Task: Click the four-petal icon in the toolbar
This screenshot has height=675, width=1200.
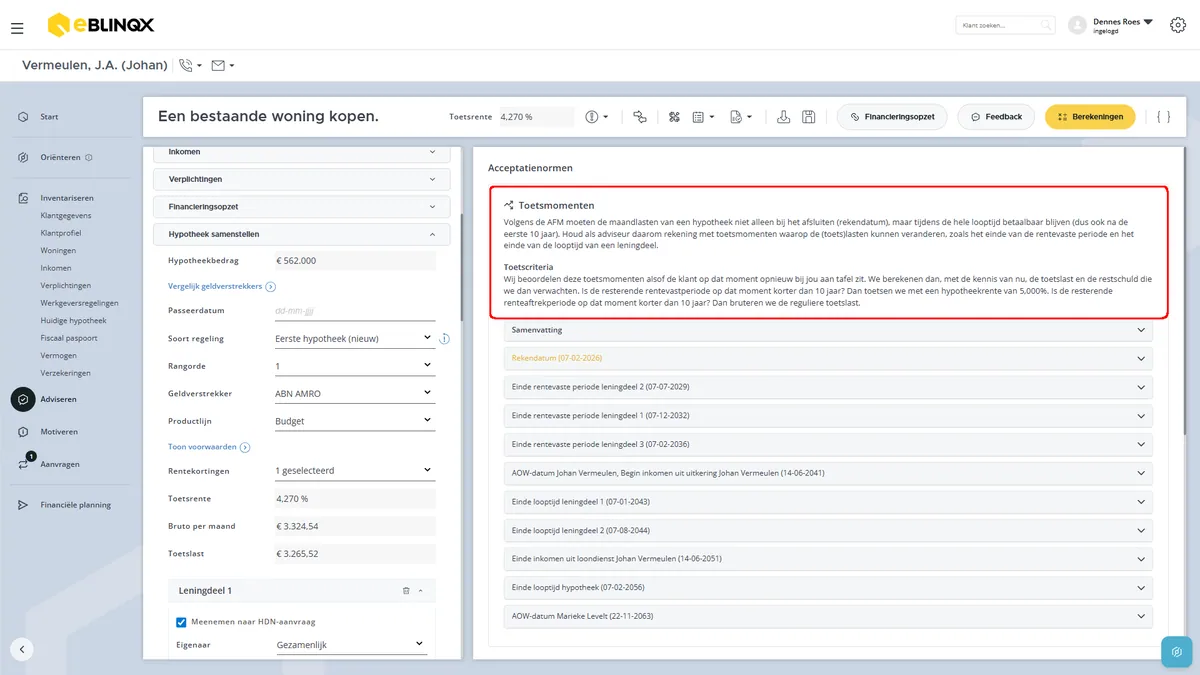Action: (x=674, y=117)
